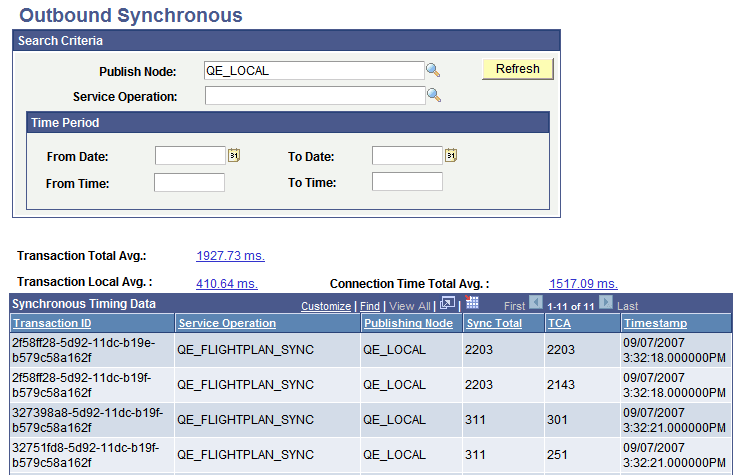This screenshot has height=475, width=740.
Task: Focus the To Time field
Action: coord(407,182)
